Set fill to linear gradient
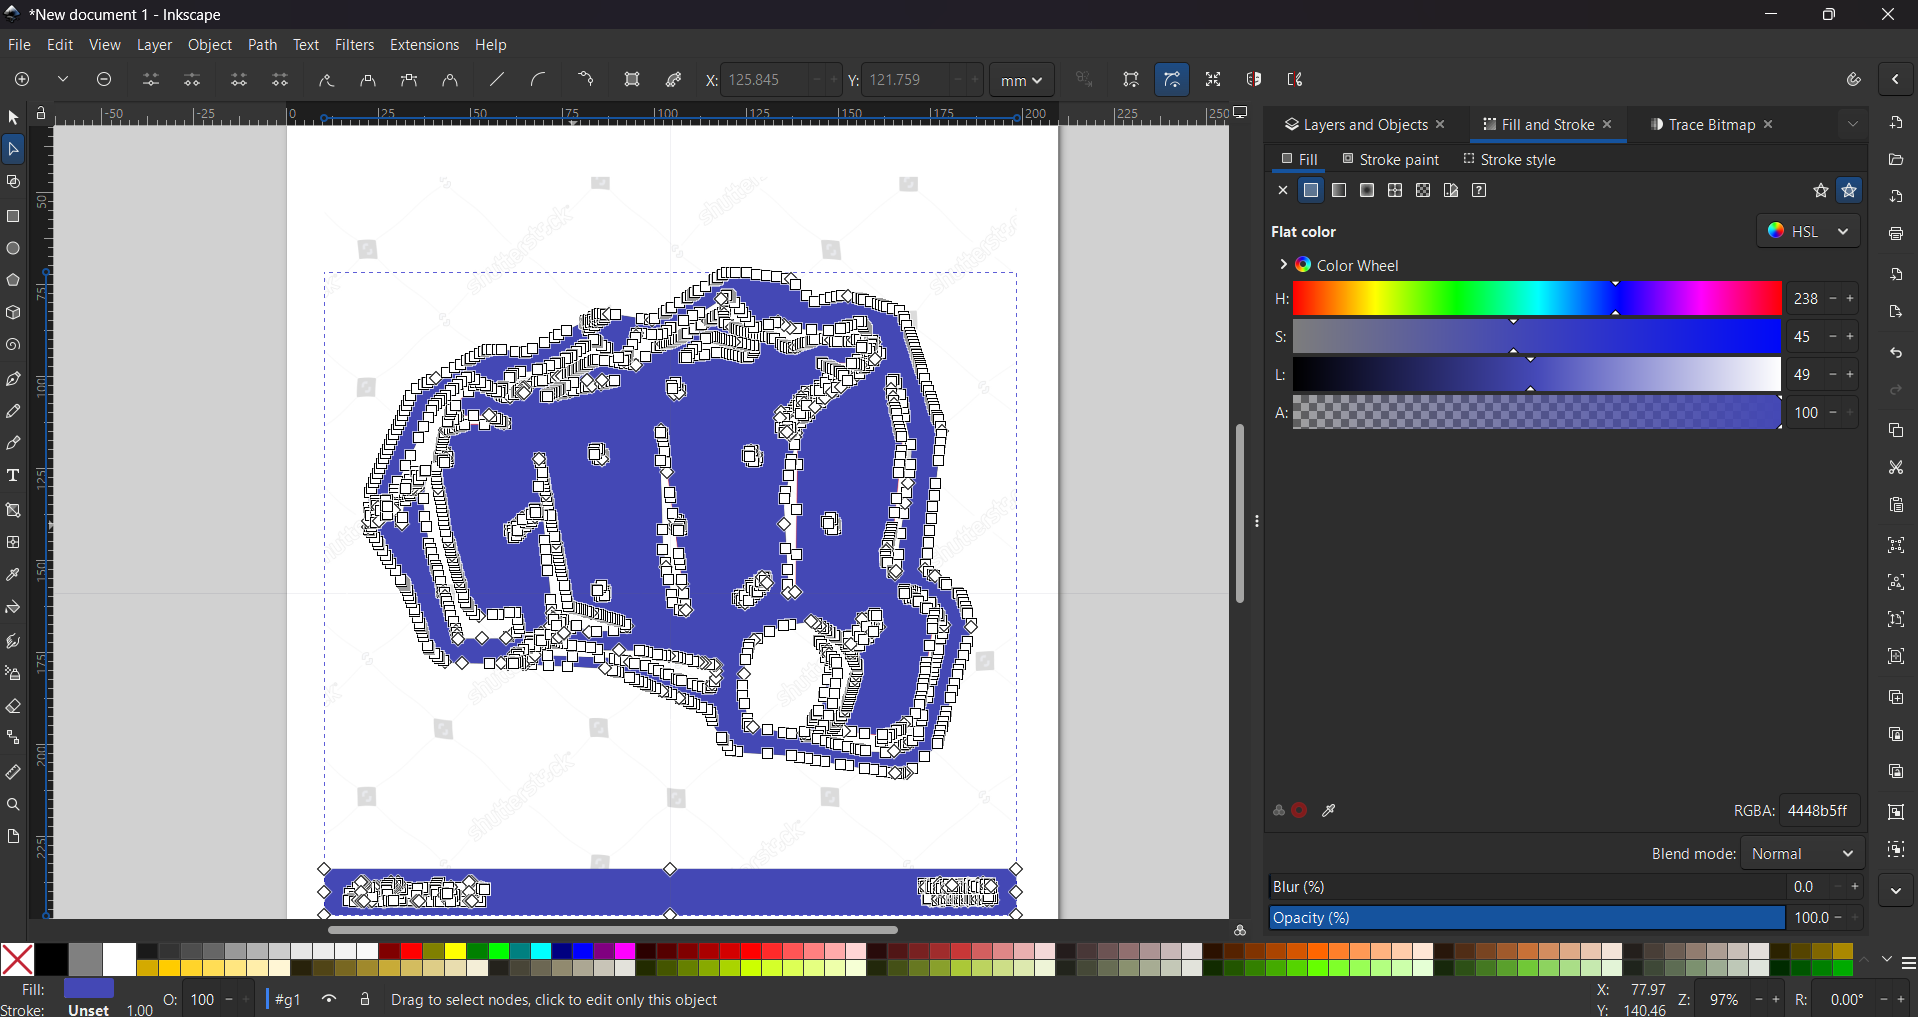The image size is (1918, 1017). [x=1339, y=191]
